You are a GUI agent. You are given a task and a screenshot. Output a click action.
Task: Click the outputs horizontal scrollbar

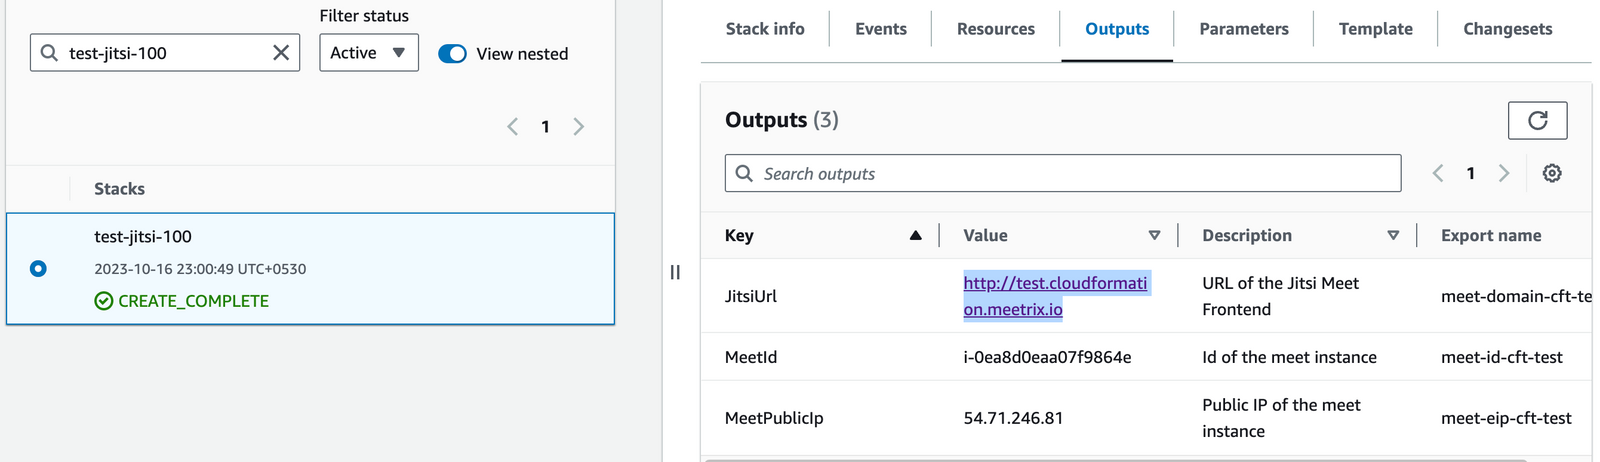[x=1115, y=460]
